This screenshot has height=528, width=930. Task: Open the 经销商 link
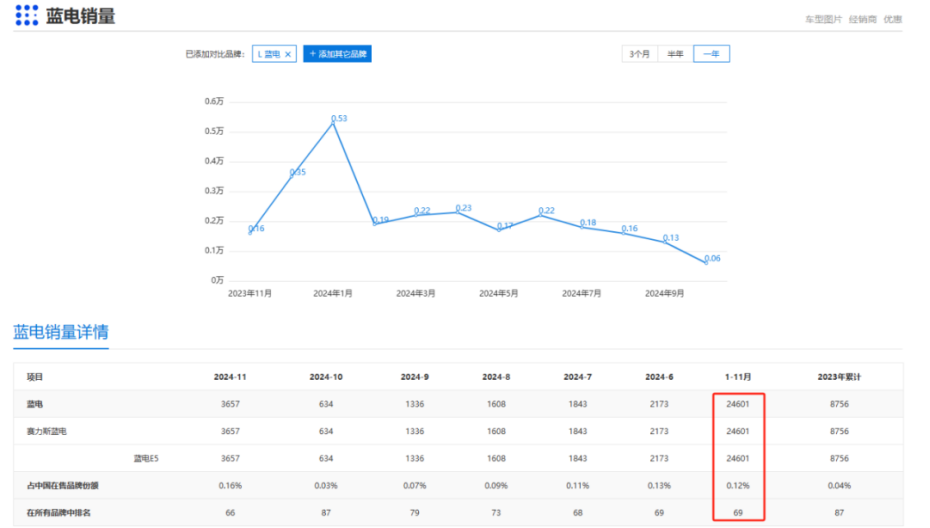[862, 20]
